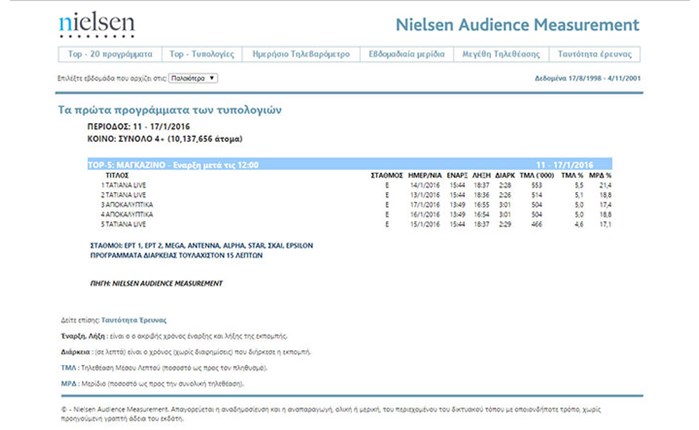Open the Top - 20 προγράμματα tab
The image size is (699, 430).
[x=110, y=54]
